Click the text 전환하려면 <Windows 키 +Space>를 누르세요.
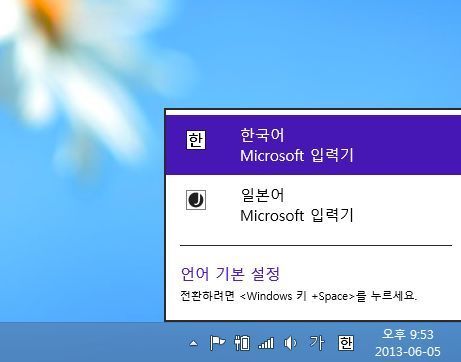 point(298,296)
